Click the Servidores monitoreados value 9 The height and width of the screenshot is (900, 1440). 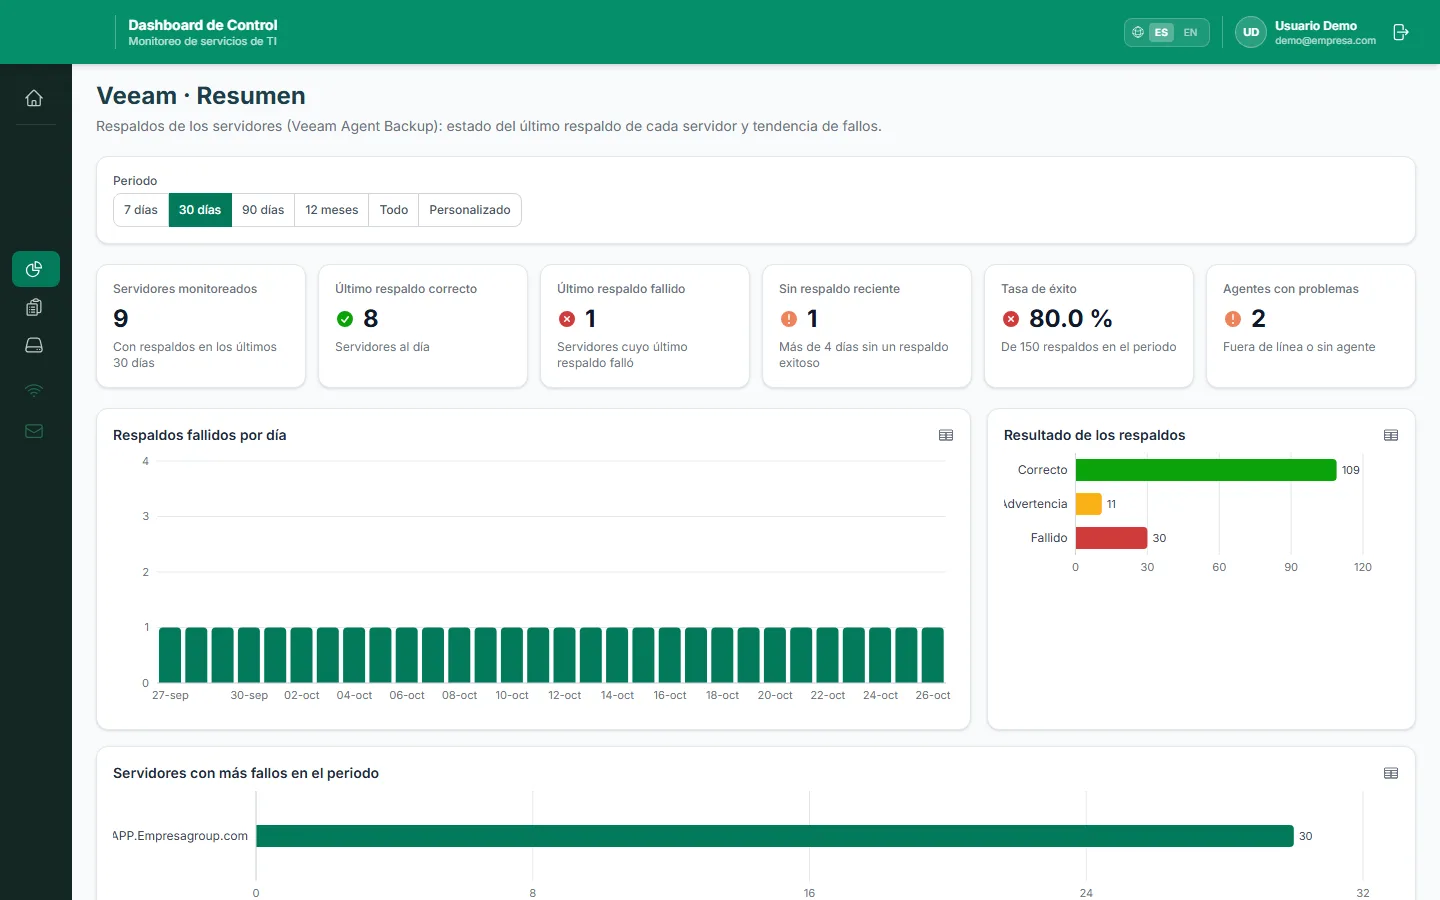pyautogui.click(x=121, y=319)
